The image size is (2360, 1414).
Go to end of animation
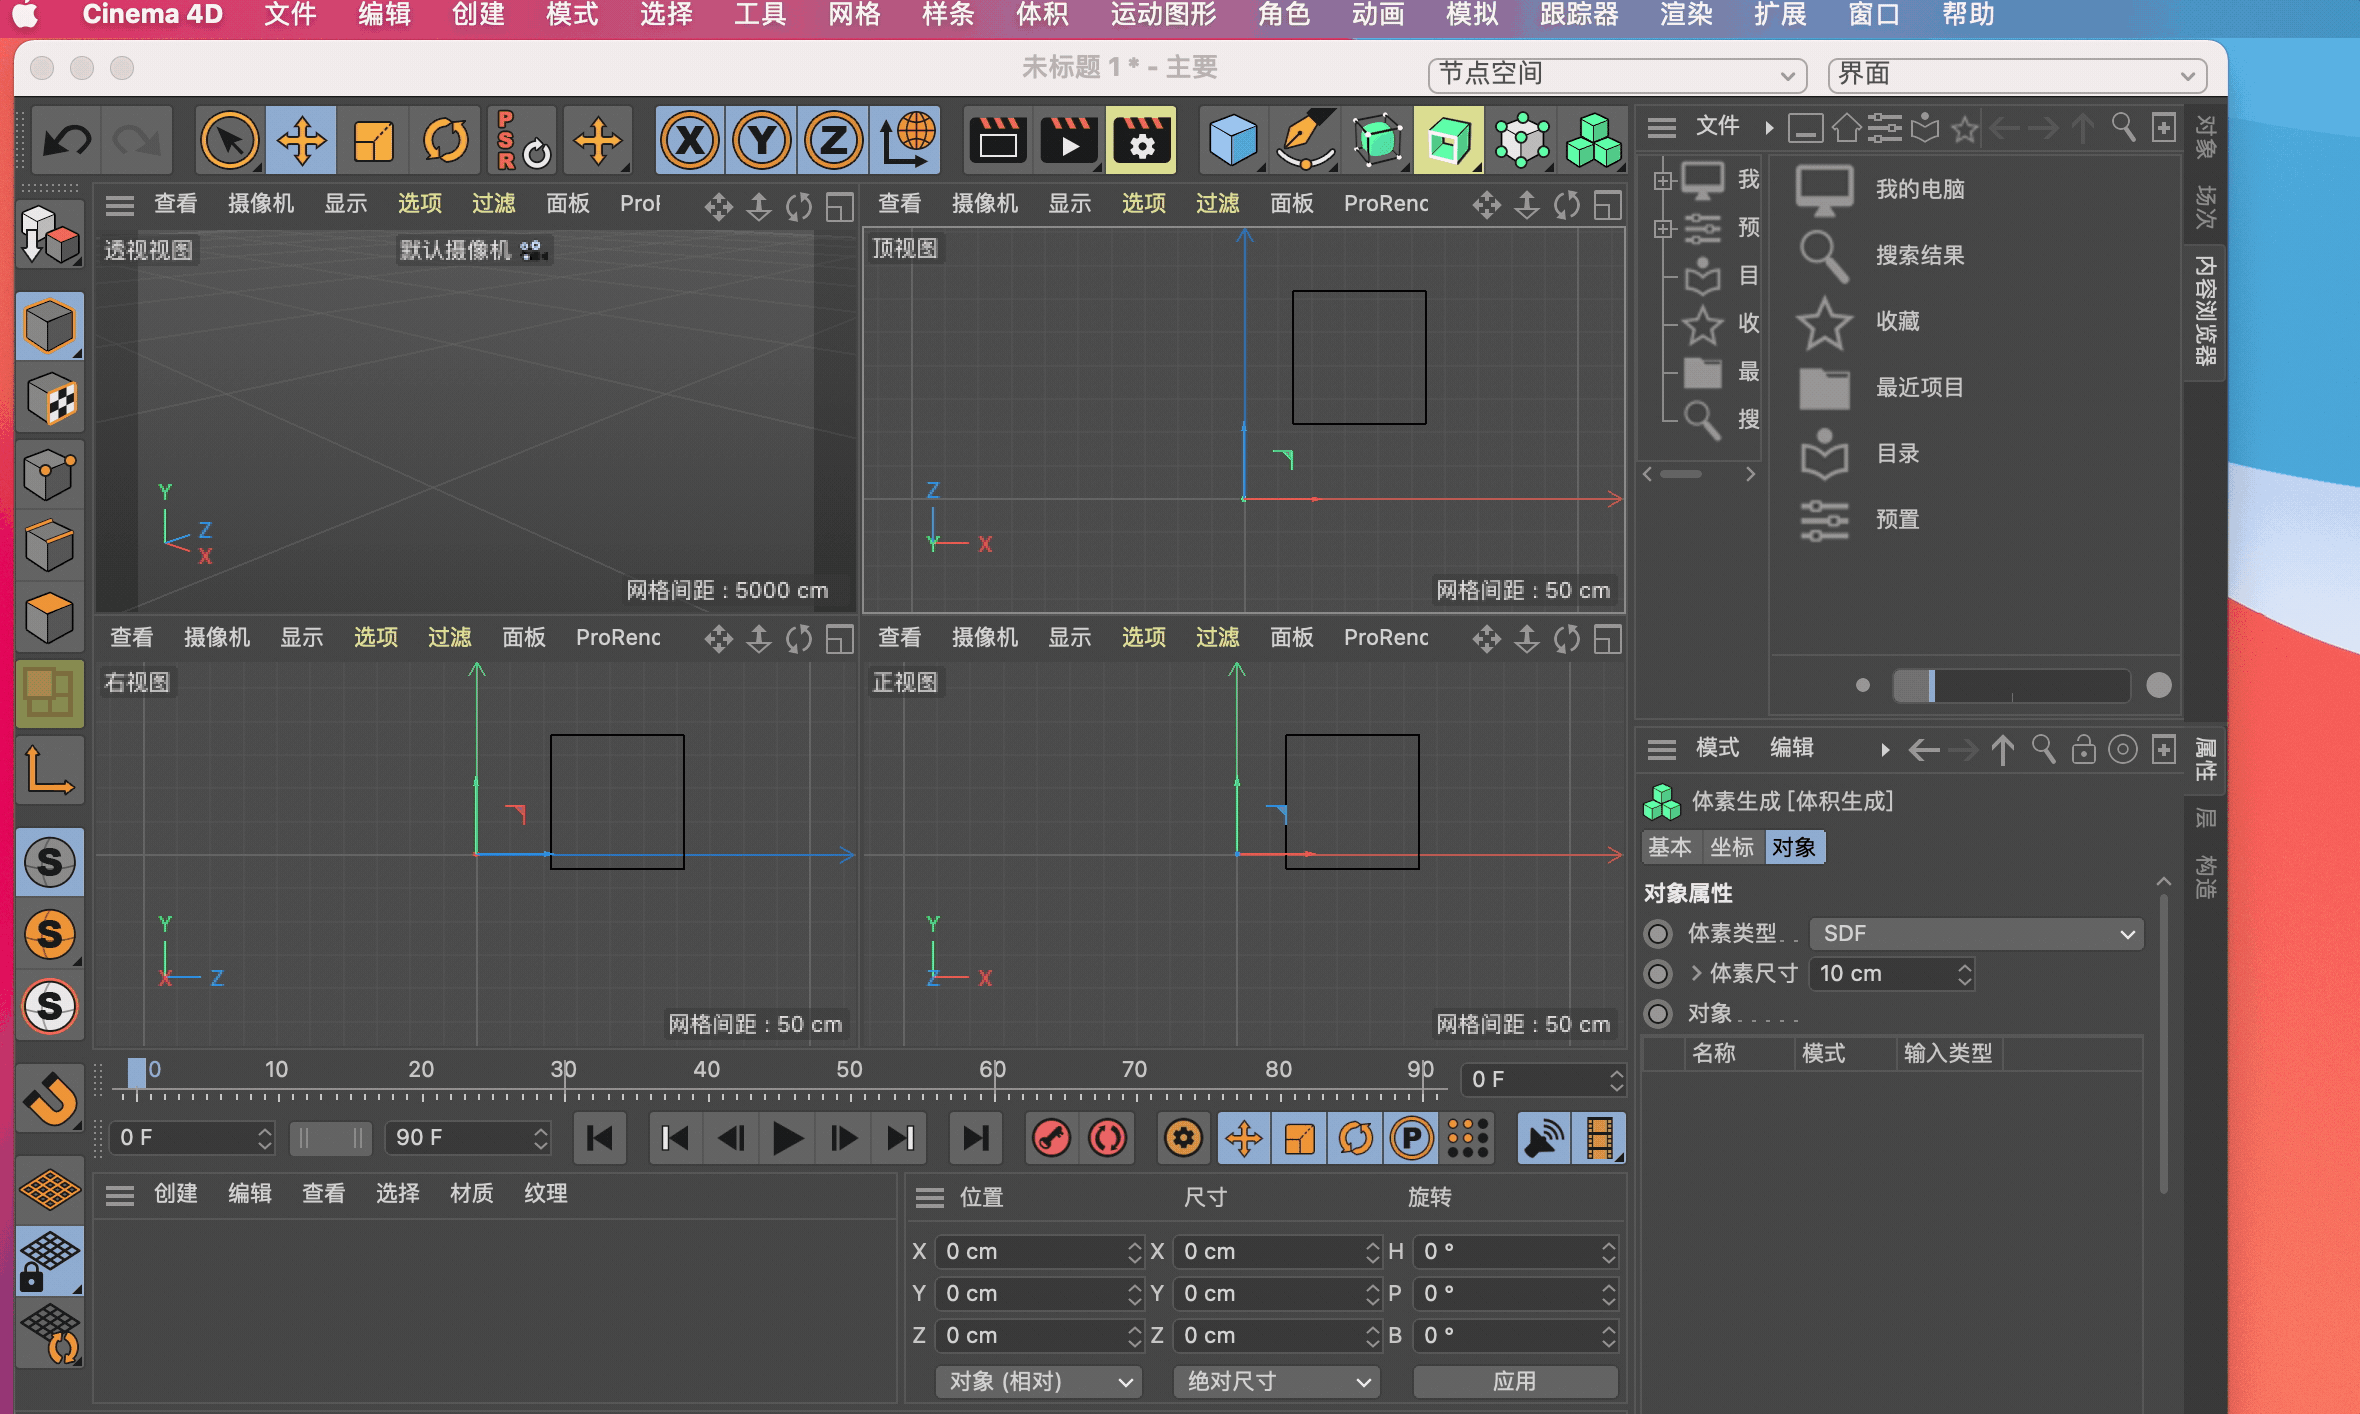[975, 1138]
